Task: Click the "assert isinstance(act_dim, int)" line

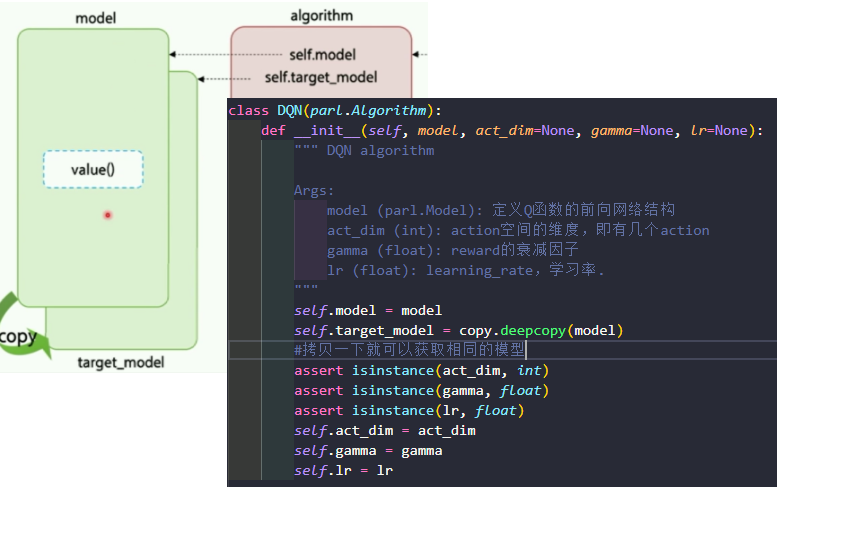Action: point(421,370)
